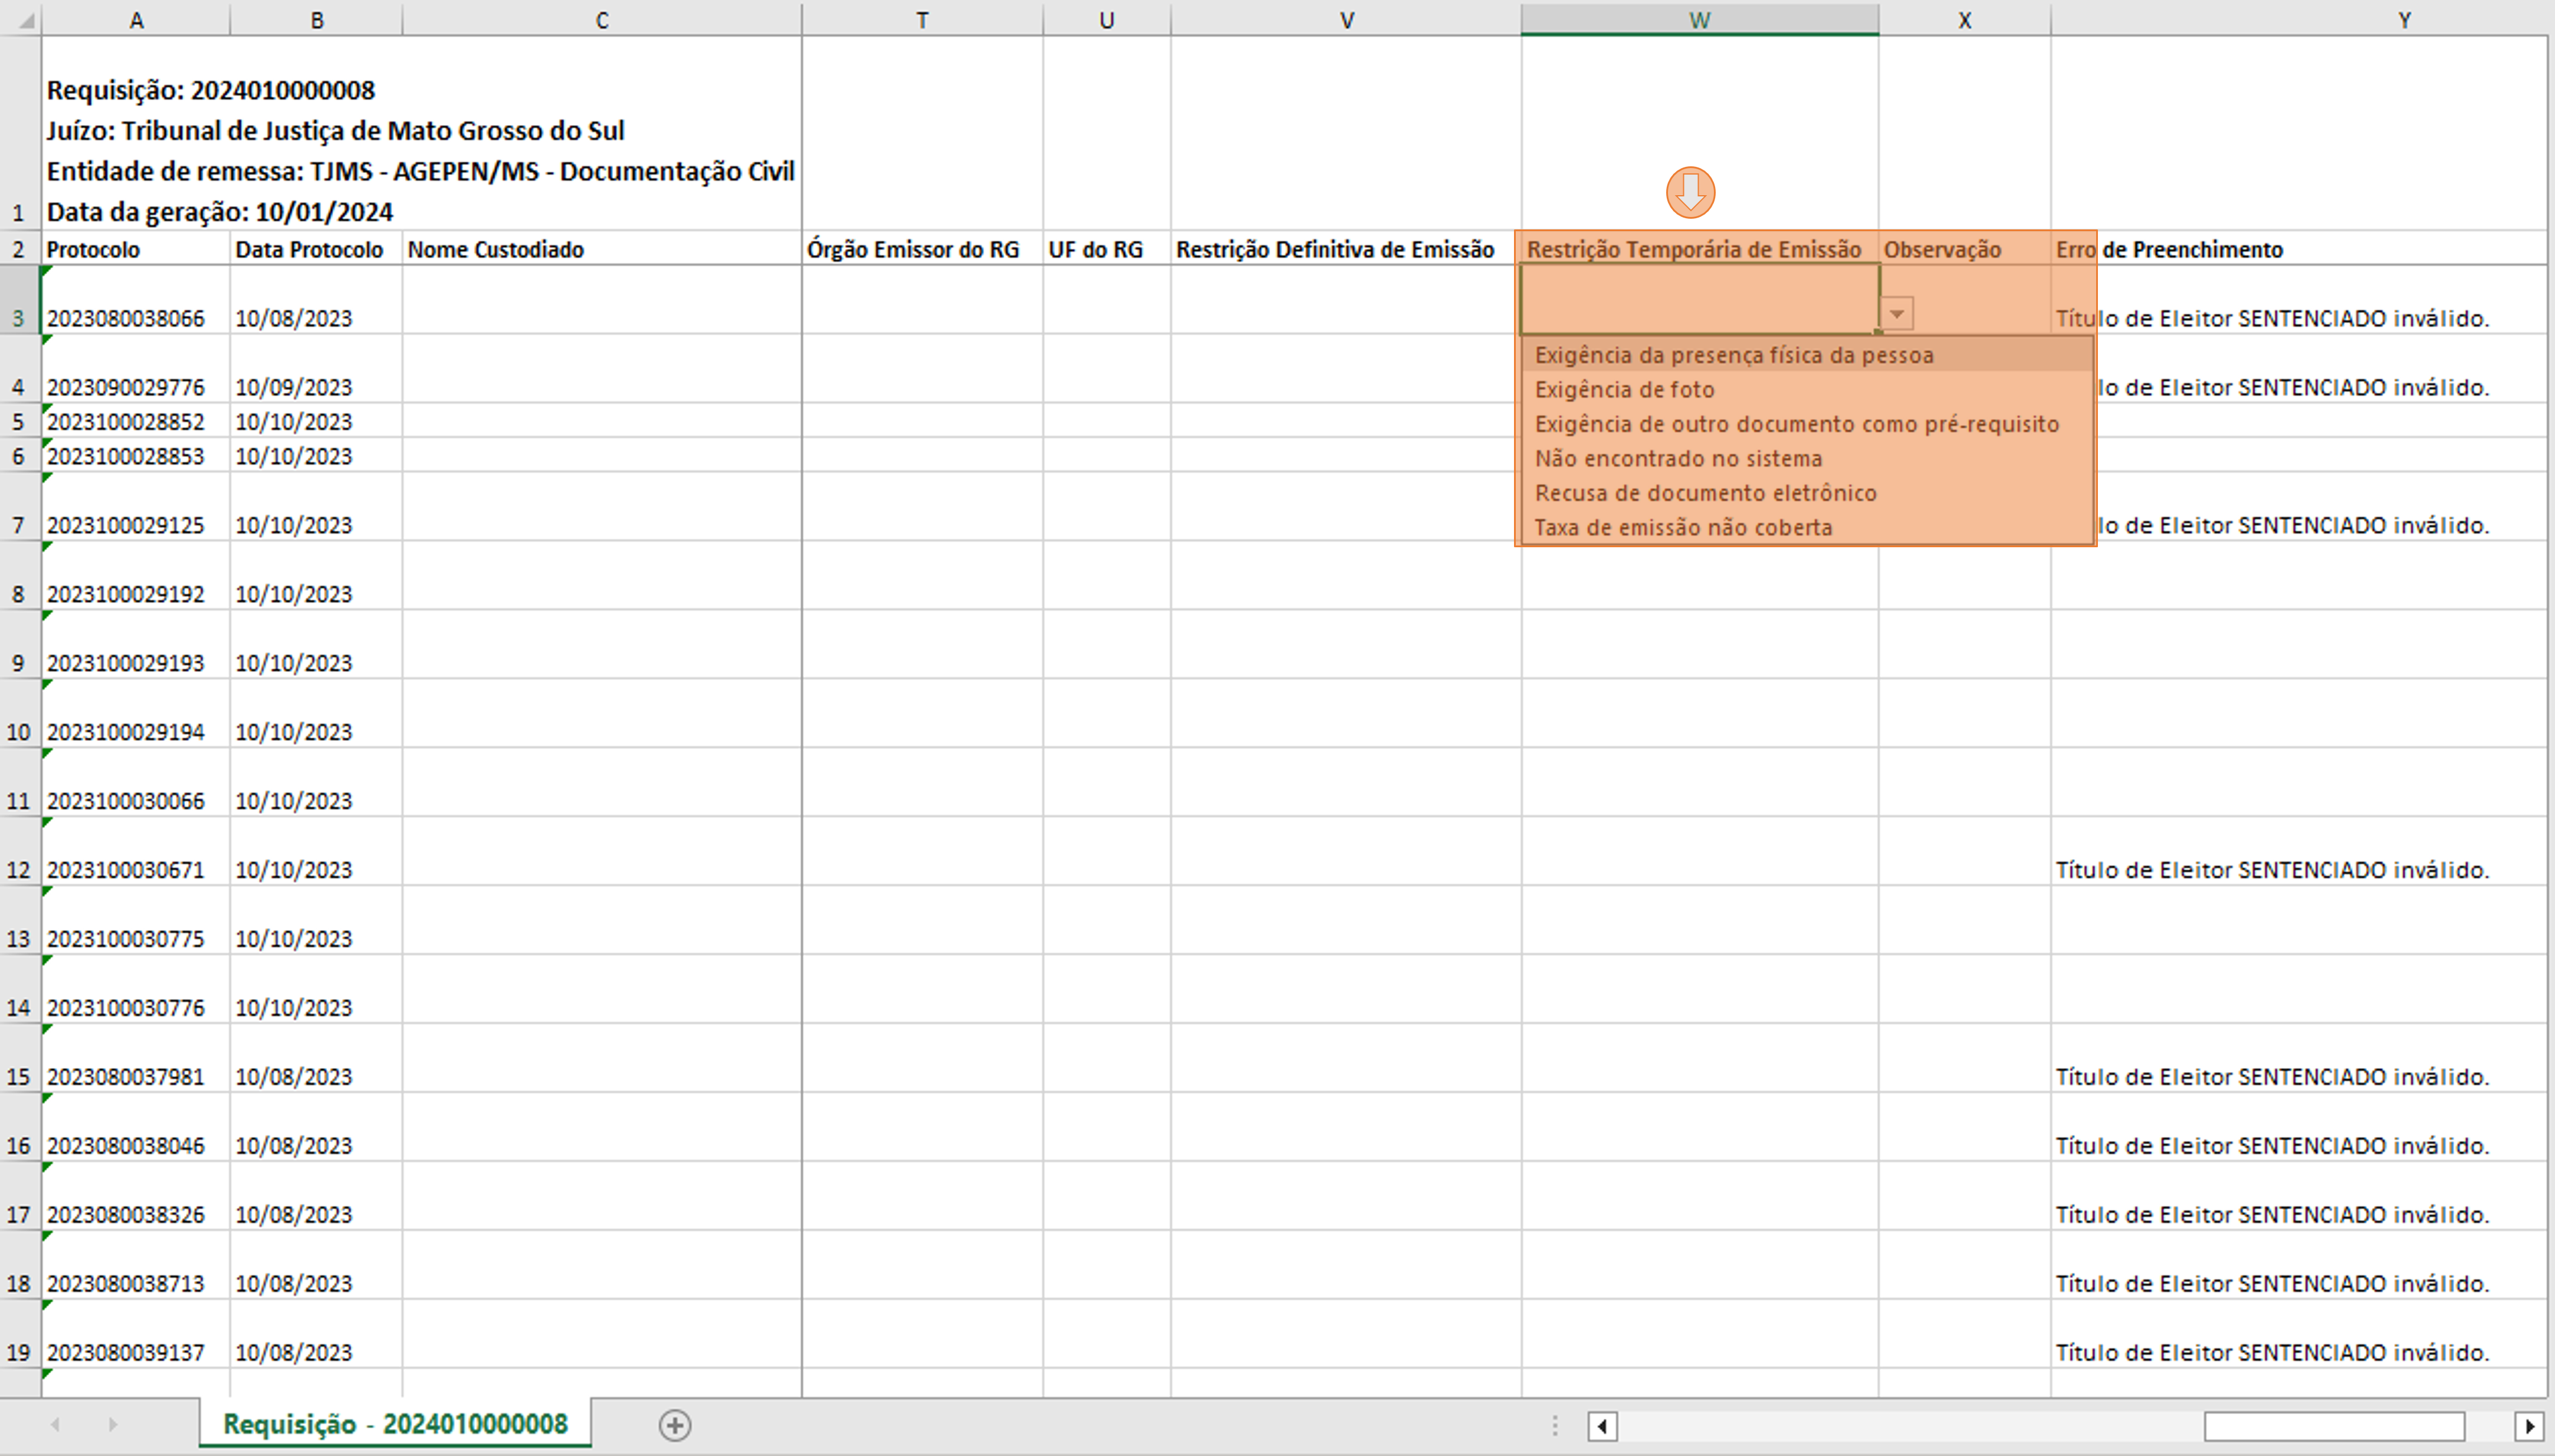Image resolution: width=2555 pixels, height=1456 pixels.
Task: Open the 'Requisição - 2024010000008' sheet tab
Action: pyautogui.click(x=395, y=1424)
